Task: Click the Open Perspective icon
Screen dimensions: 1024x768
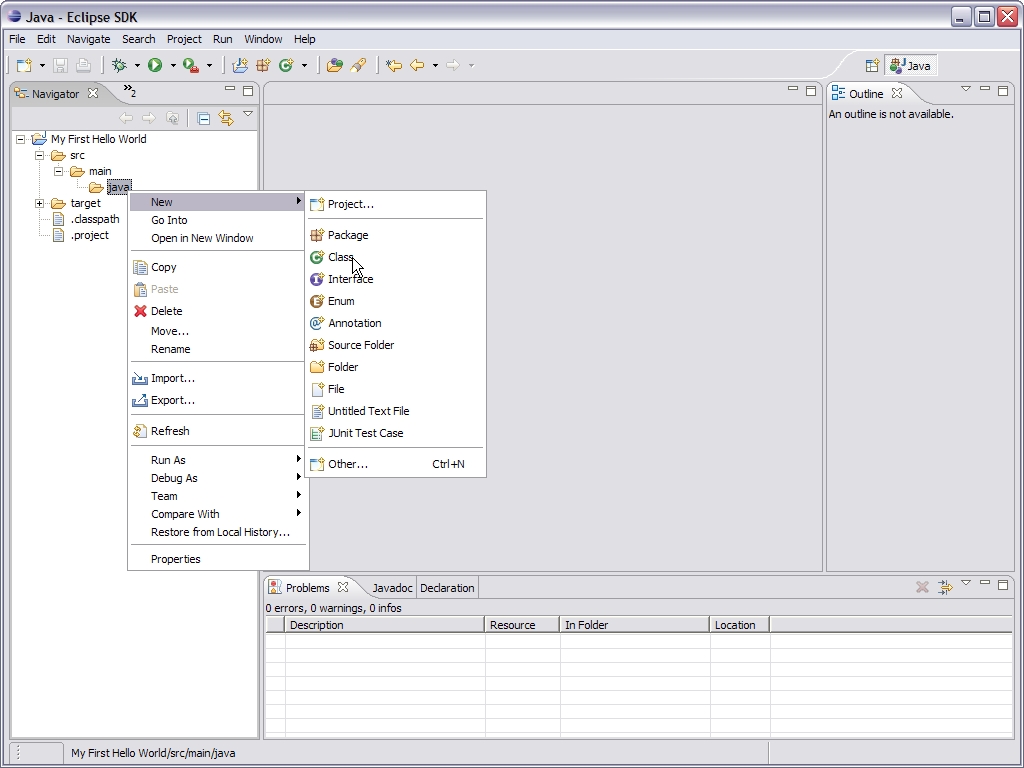Action: (872, 66)
